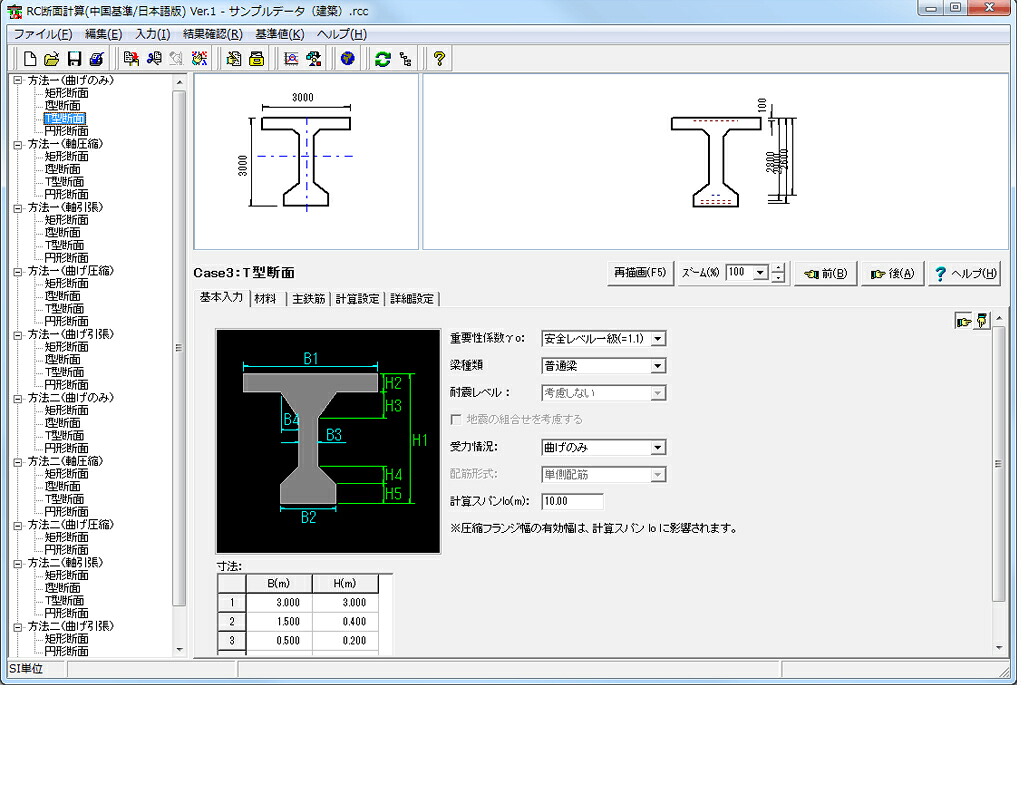
Task: Click the globe icon in the toolbar
Action: 347,59
